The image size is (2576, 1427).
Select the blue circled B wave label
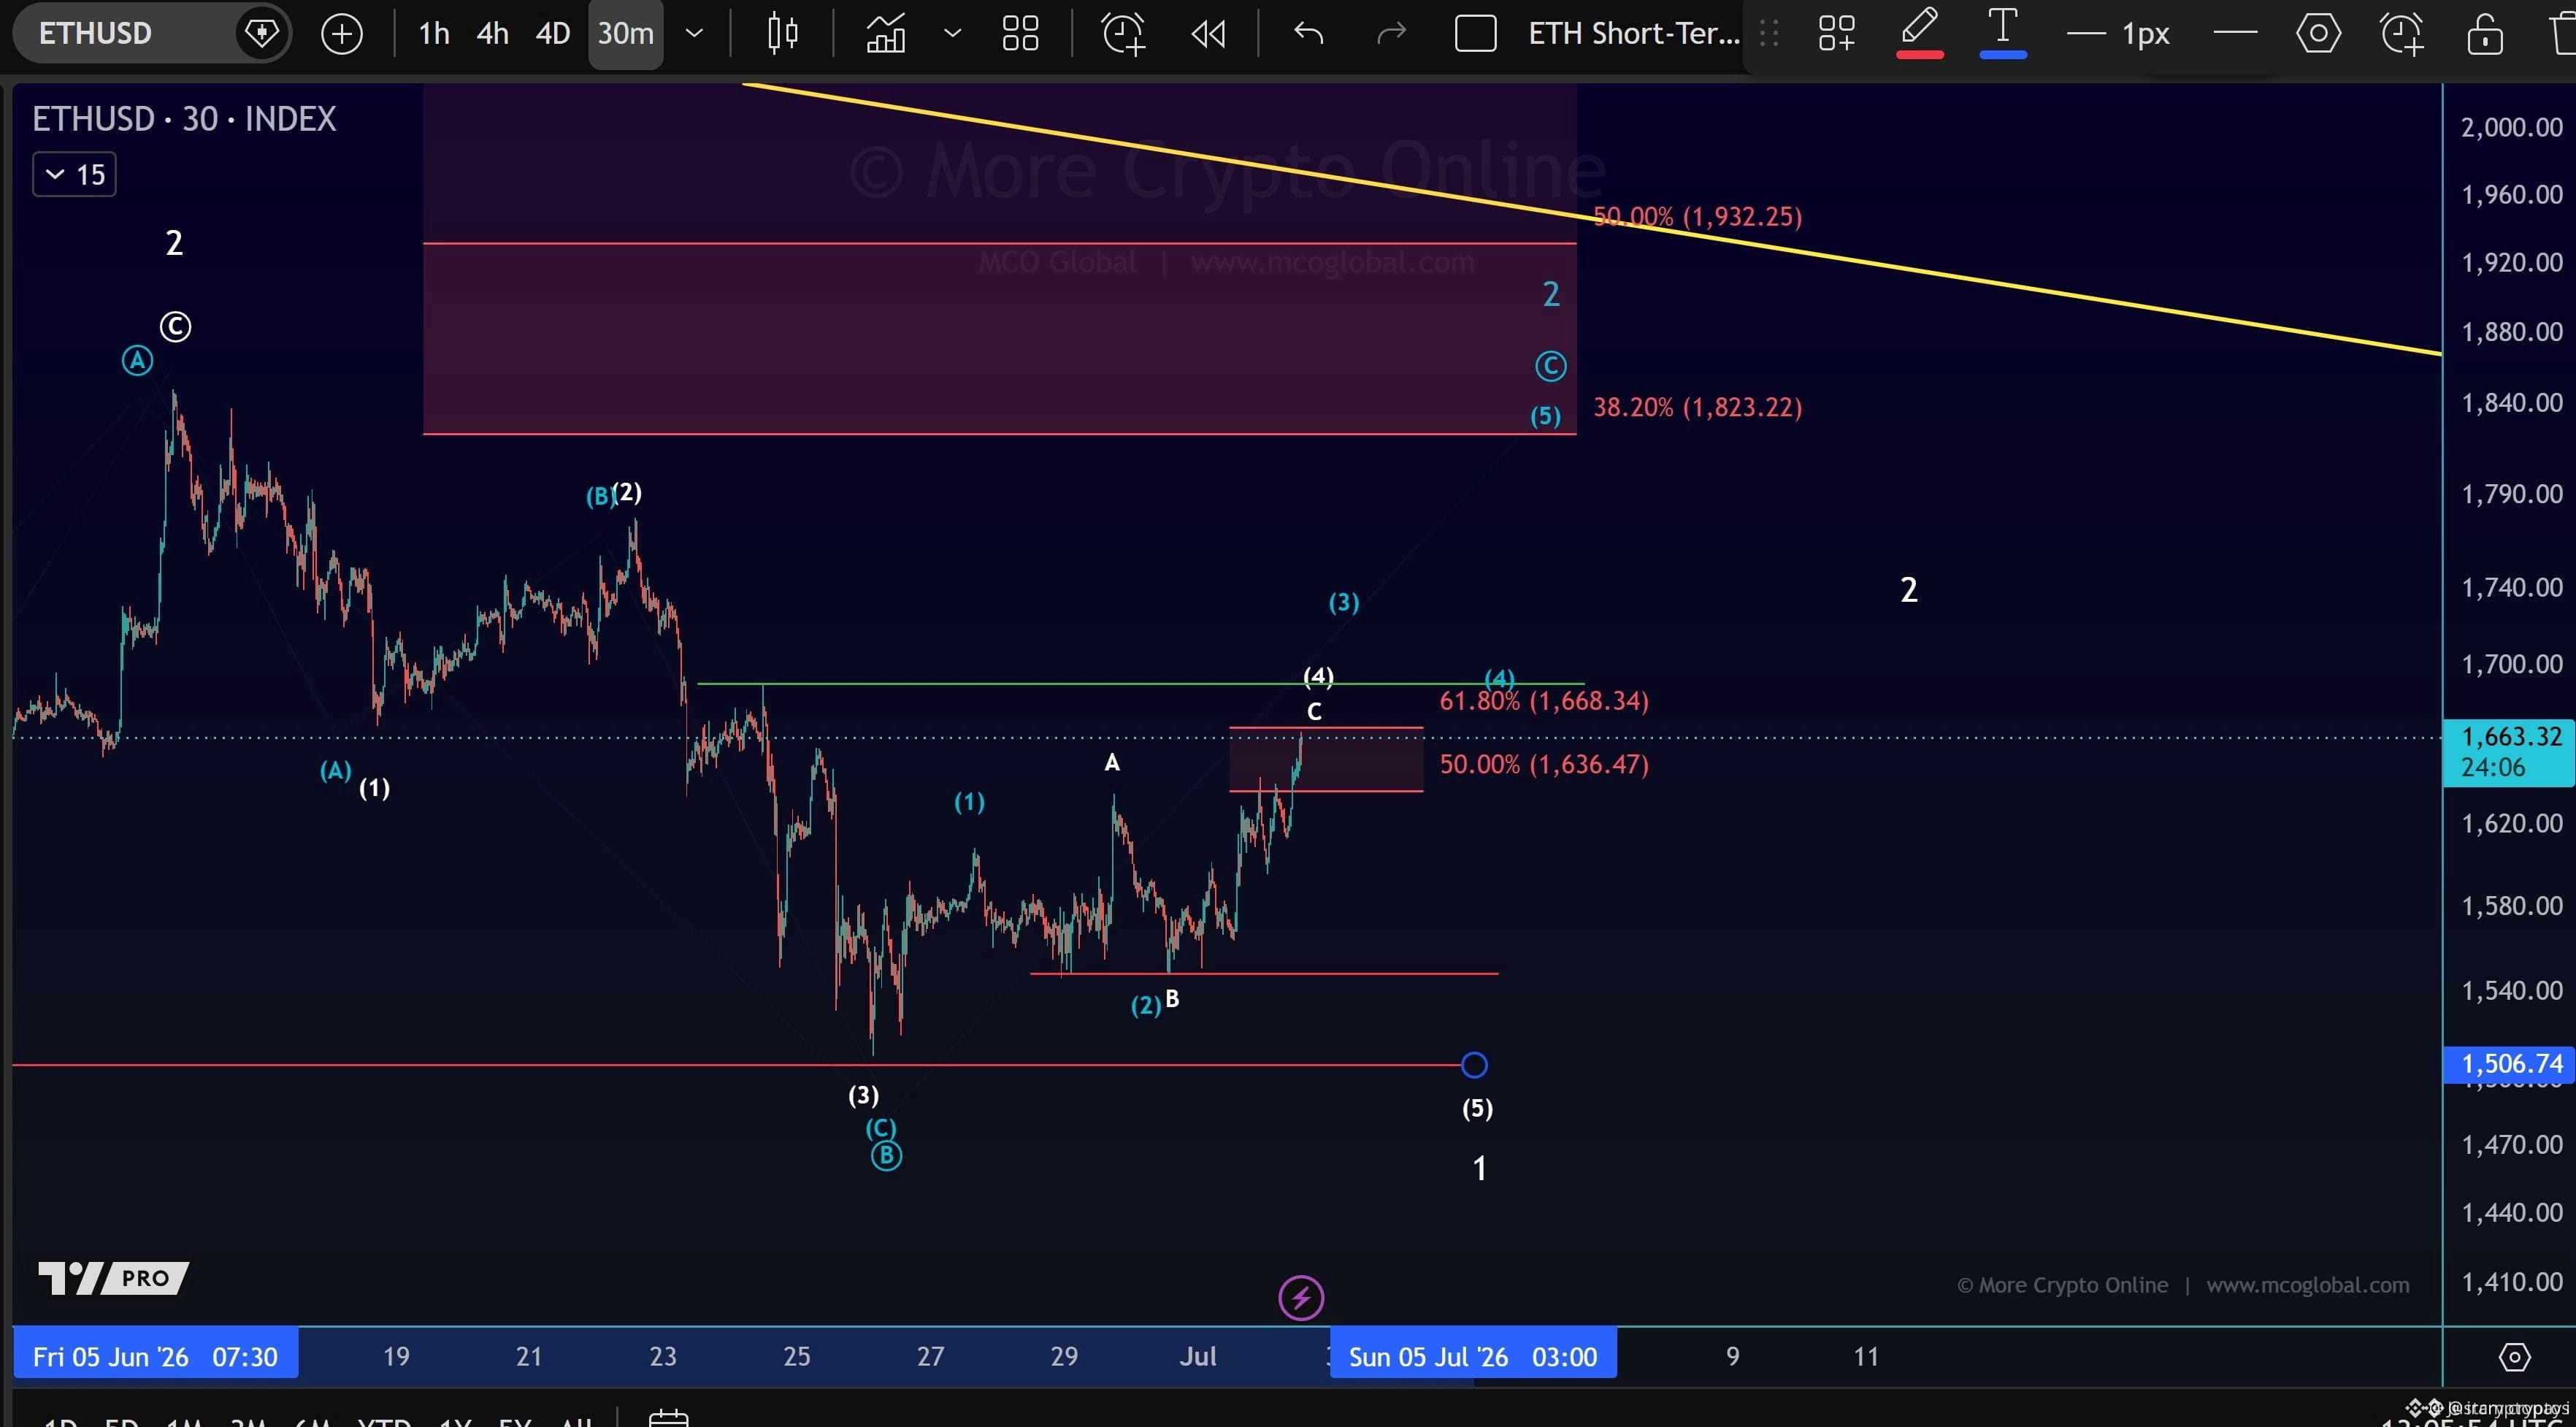886,1156
